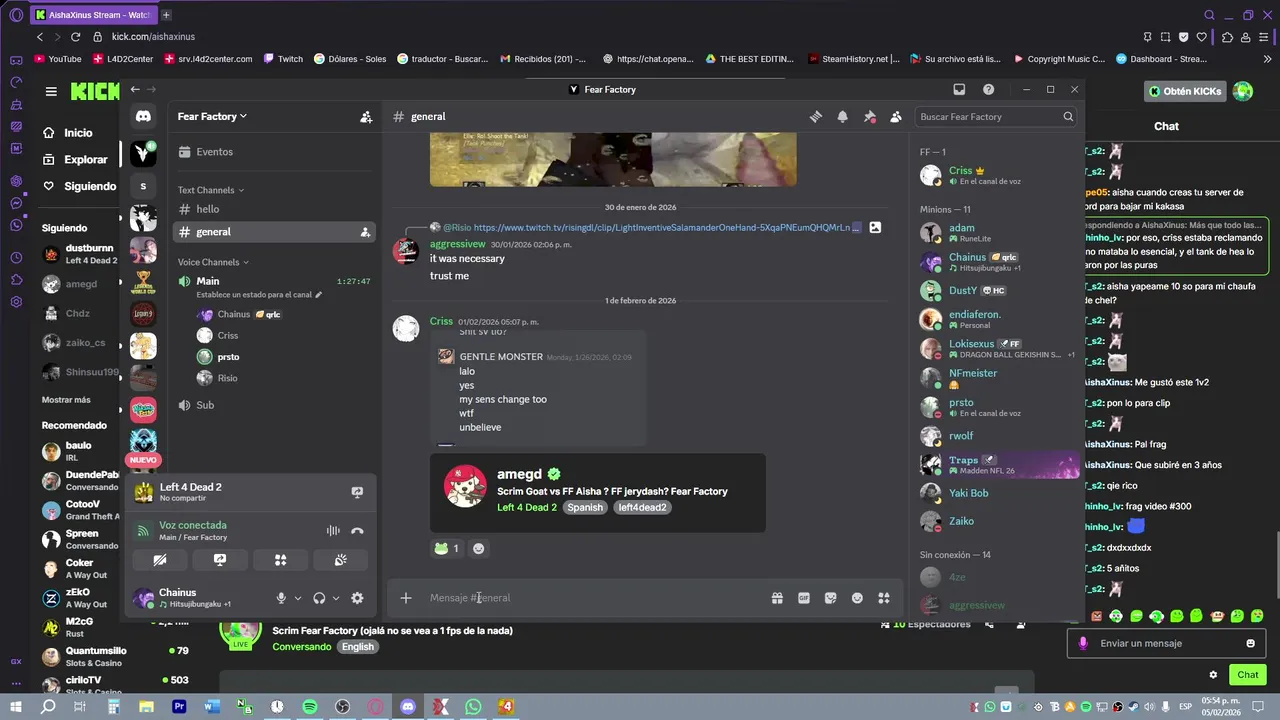Screen dimensions: 1280x720
Task: Open Discord user settings gear
Action: click(357, 598)
